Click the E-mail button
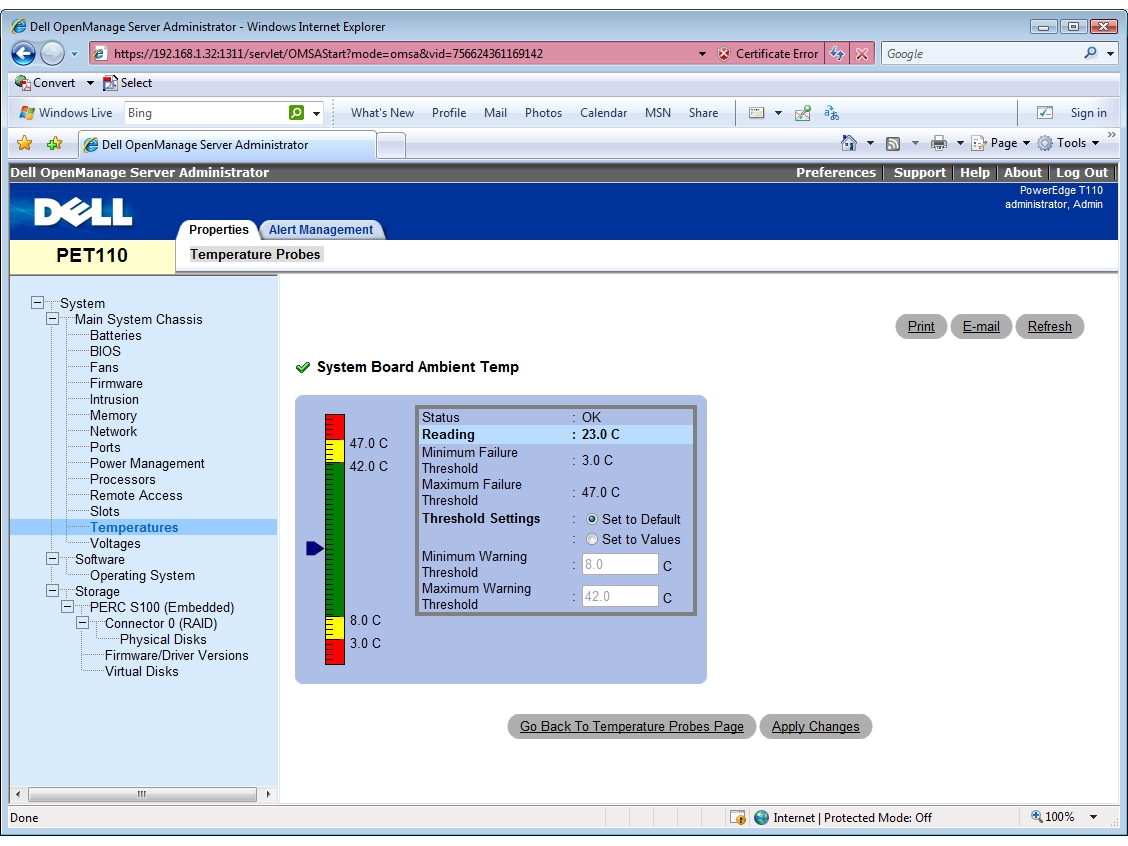The width and height of the screenshot is (1128, 846). pyautogui.click(x=981, y=327)
